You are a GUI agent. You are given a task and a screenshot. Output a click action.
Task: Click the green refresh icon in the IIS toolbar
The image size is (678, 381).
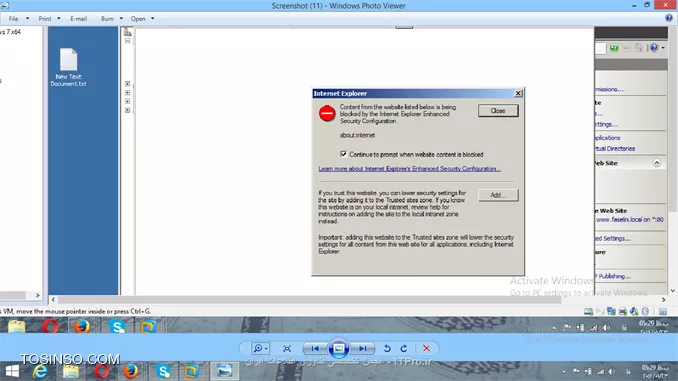pyautogui.click(x=614, y=48)
